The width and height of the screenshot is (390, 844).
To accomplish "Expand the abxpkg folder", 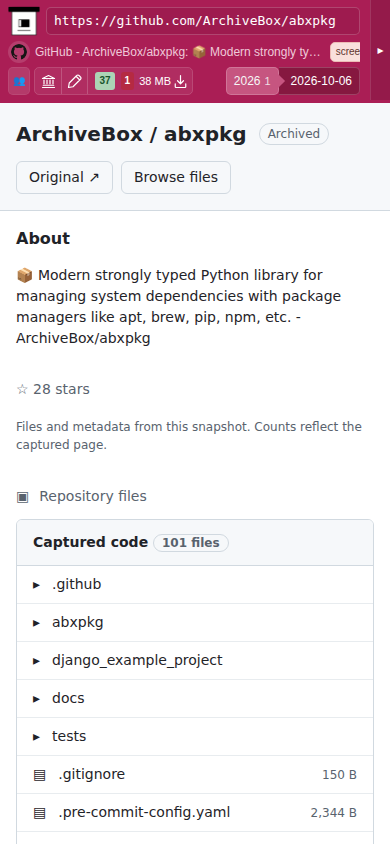I will tap(195, 623).
